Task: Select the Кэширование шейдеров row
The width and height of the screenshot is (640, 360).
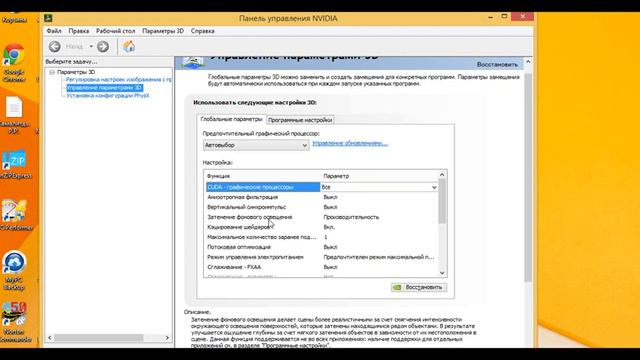Action: (322, 227)
